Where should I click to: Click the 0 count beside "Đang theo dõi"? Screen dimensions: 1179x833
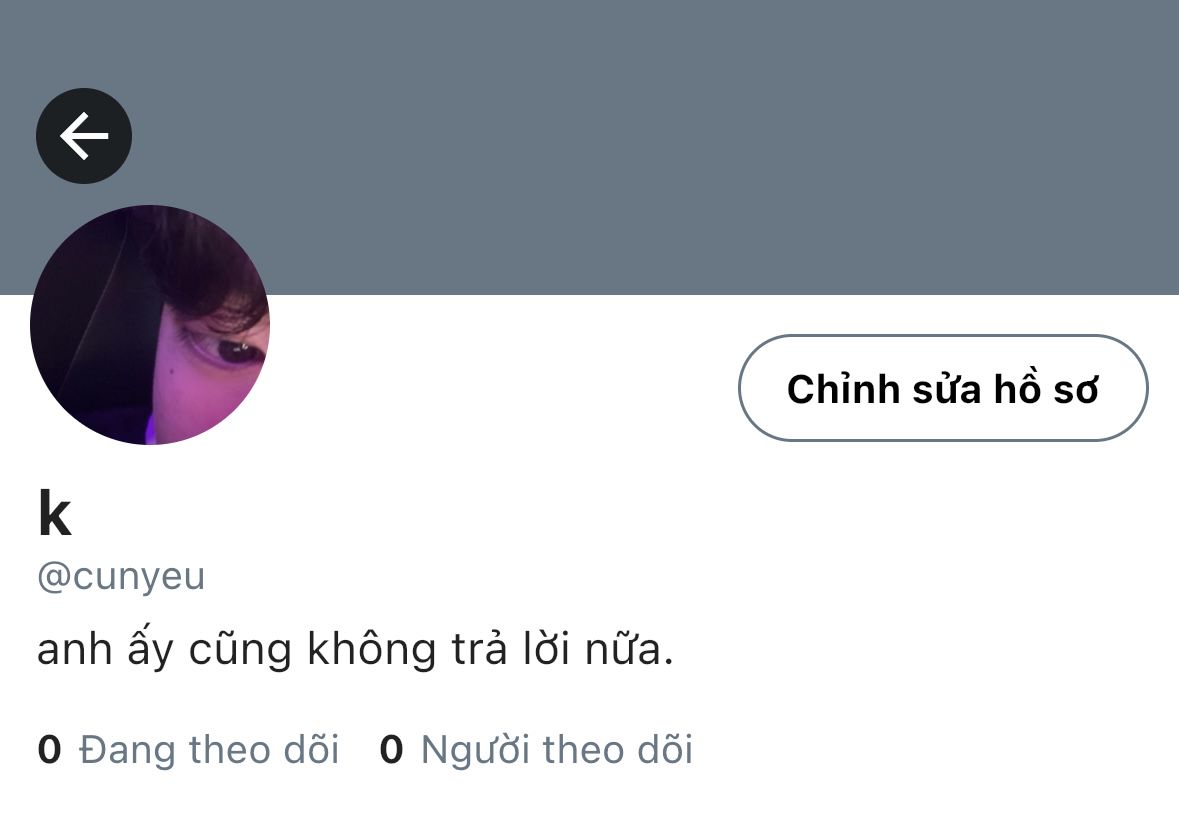(49, 750)
